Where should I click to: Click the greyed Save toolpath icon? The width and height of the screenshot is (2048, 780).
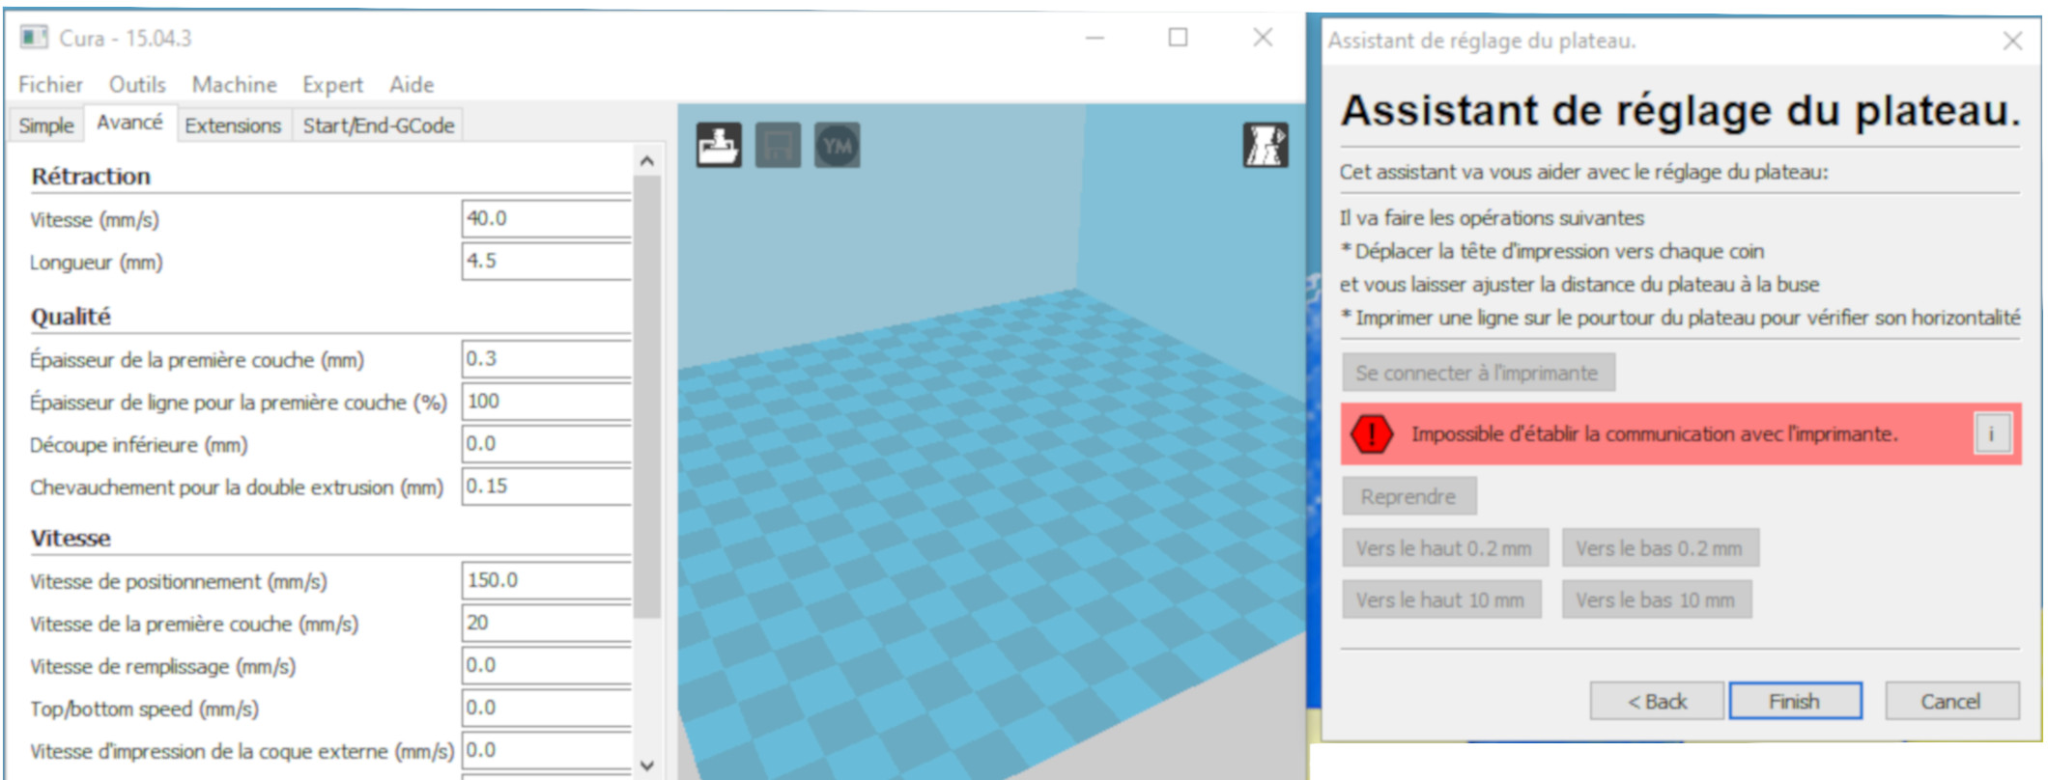coord(778,146)
